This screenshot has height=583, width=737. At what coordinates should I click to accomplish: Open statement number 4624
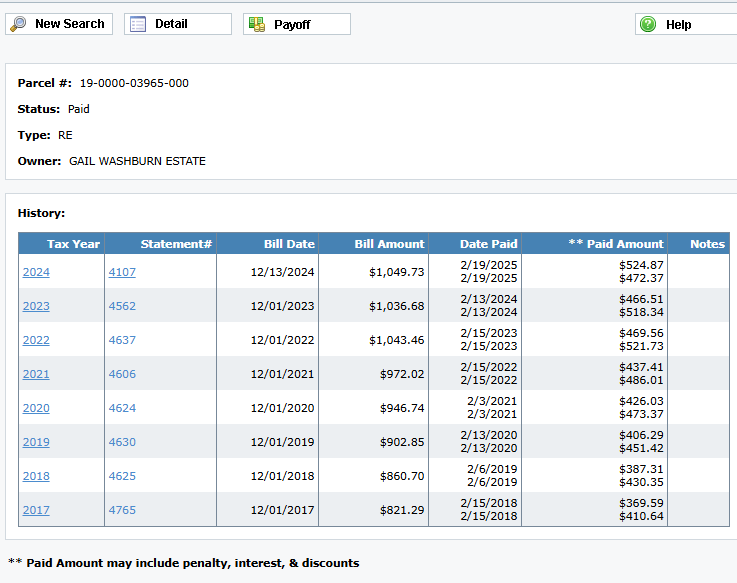point(122,408)
